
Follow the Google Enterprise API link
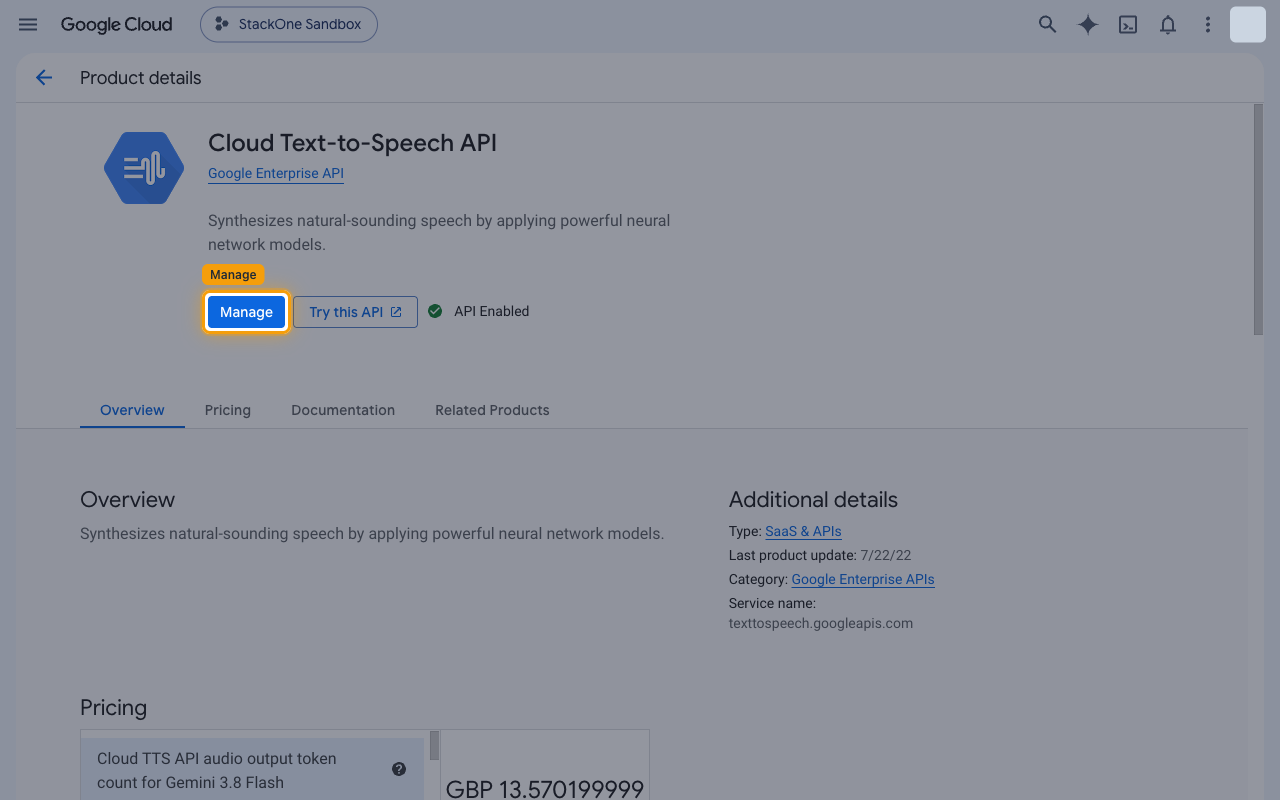(276, 173)
